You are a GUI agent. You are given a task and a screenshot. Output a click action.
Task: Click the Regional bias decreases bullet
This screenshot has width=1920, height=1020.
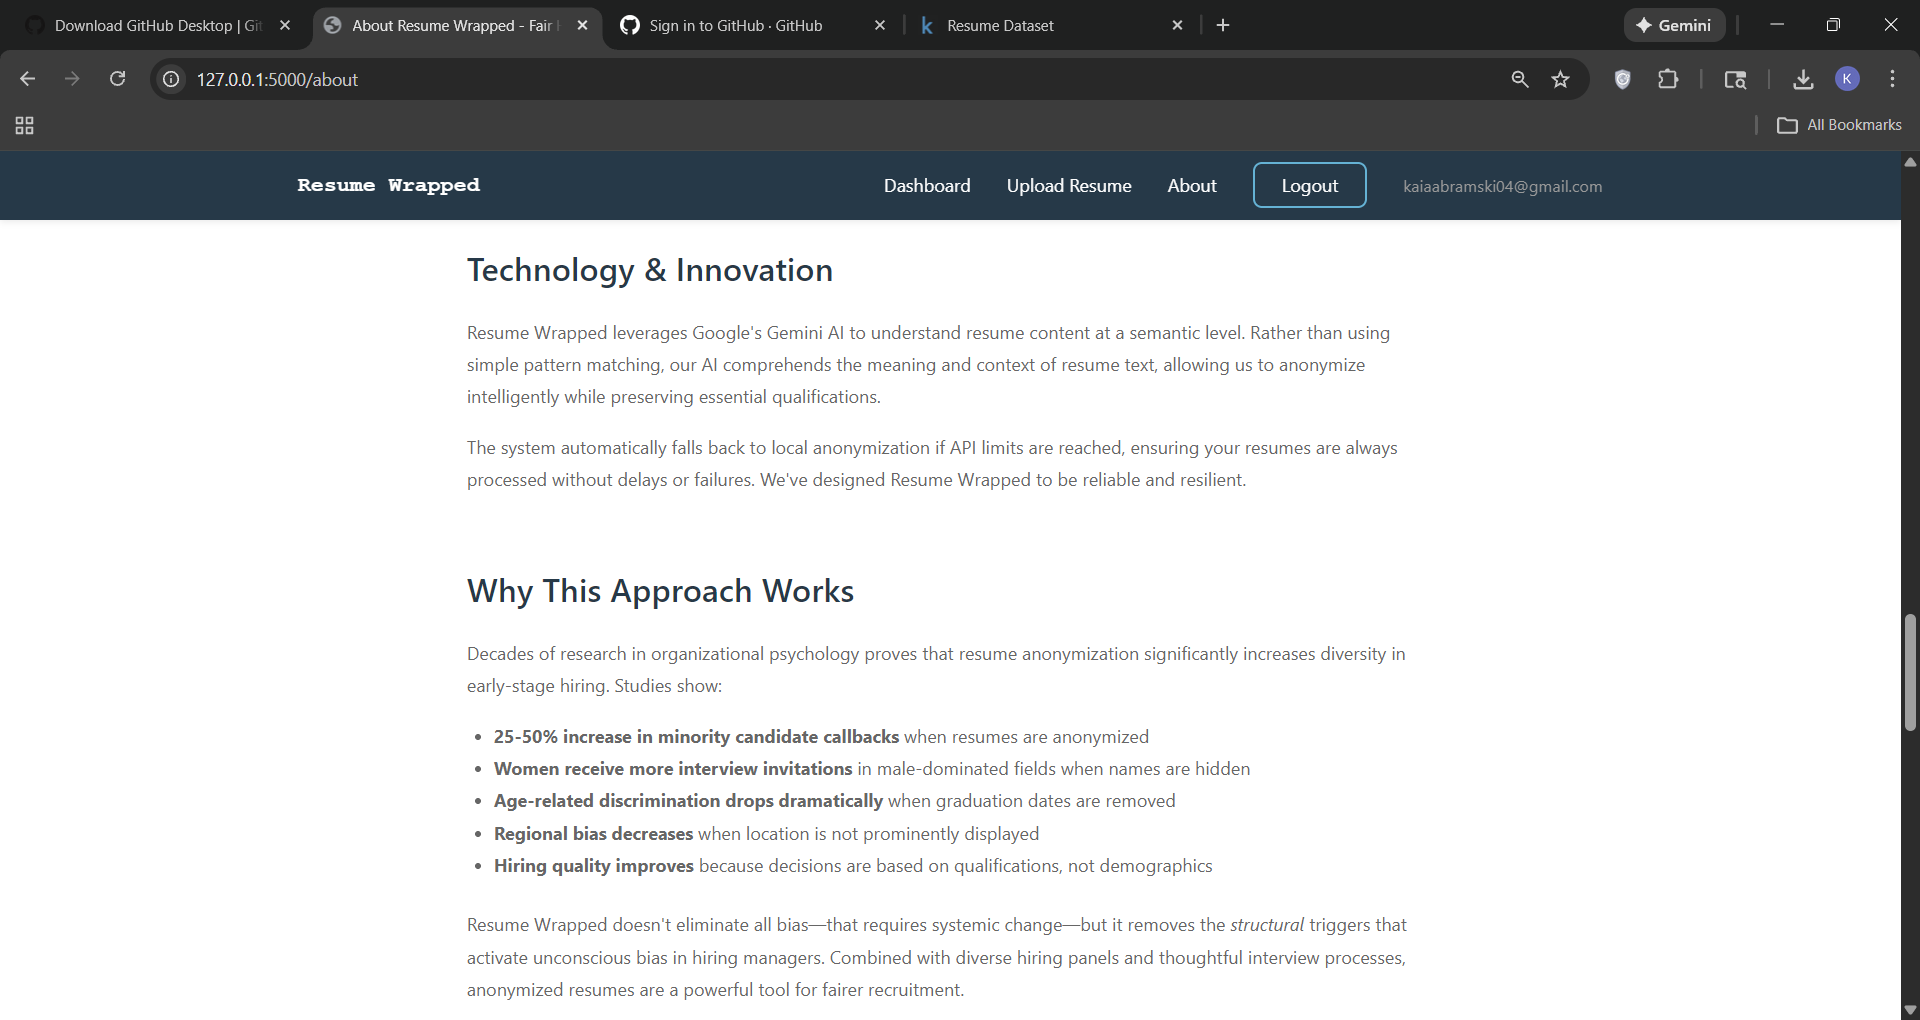coord(766,834)
